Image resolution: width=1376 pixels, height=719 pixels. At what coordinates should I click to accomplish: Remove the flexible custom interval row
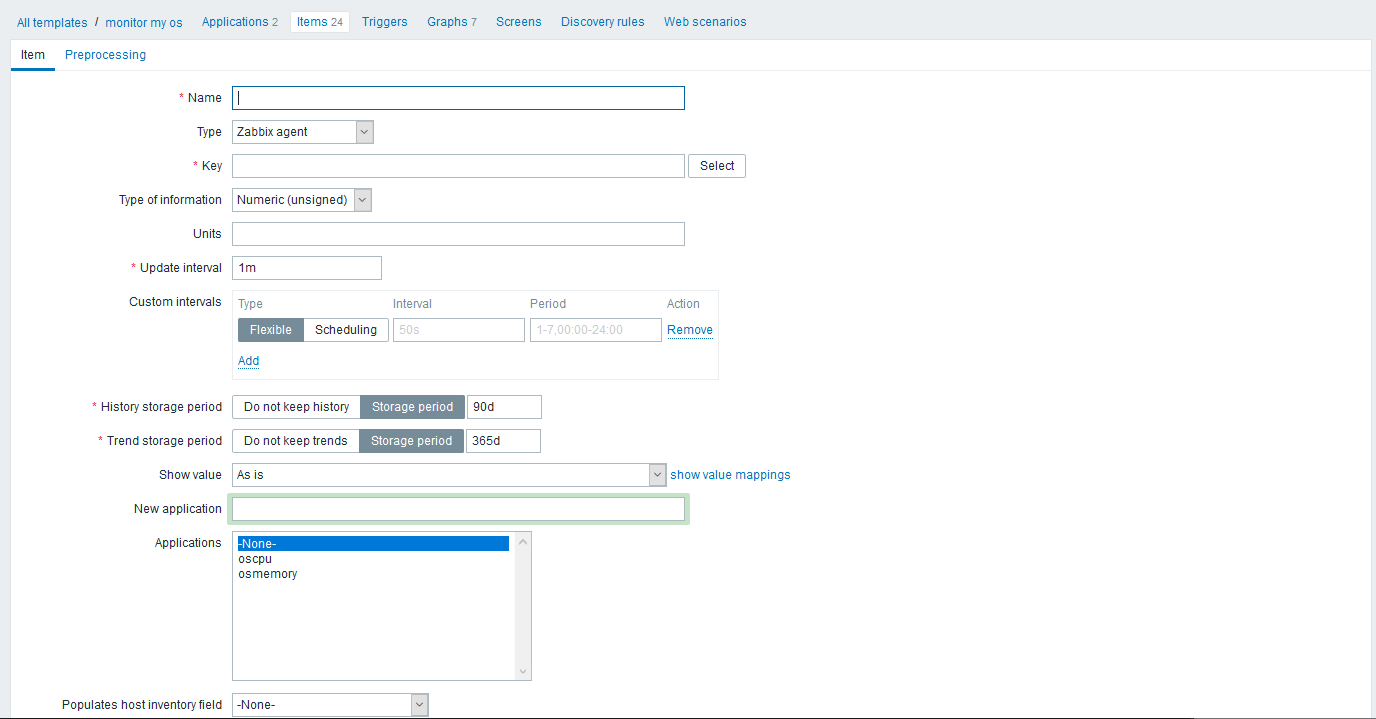(x=690, y=329)
